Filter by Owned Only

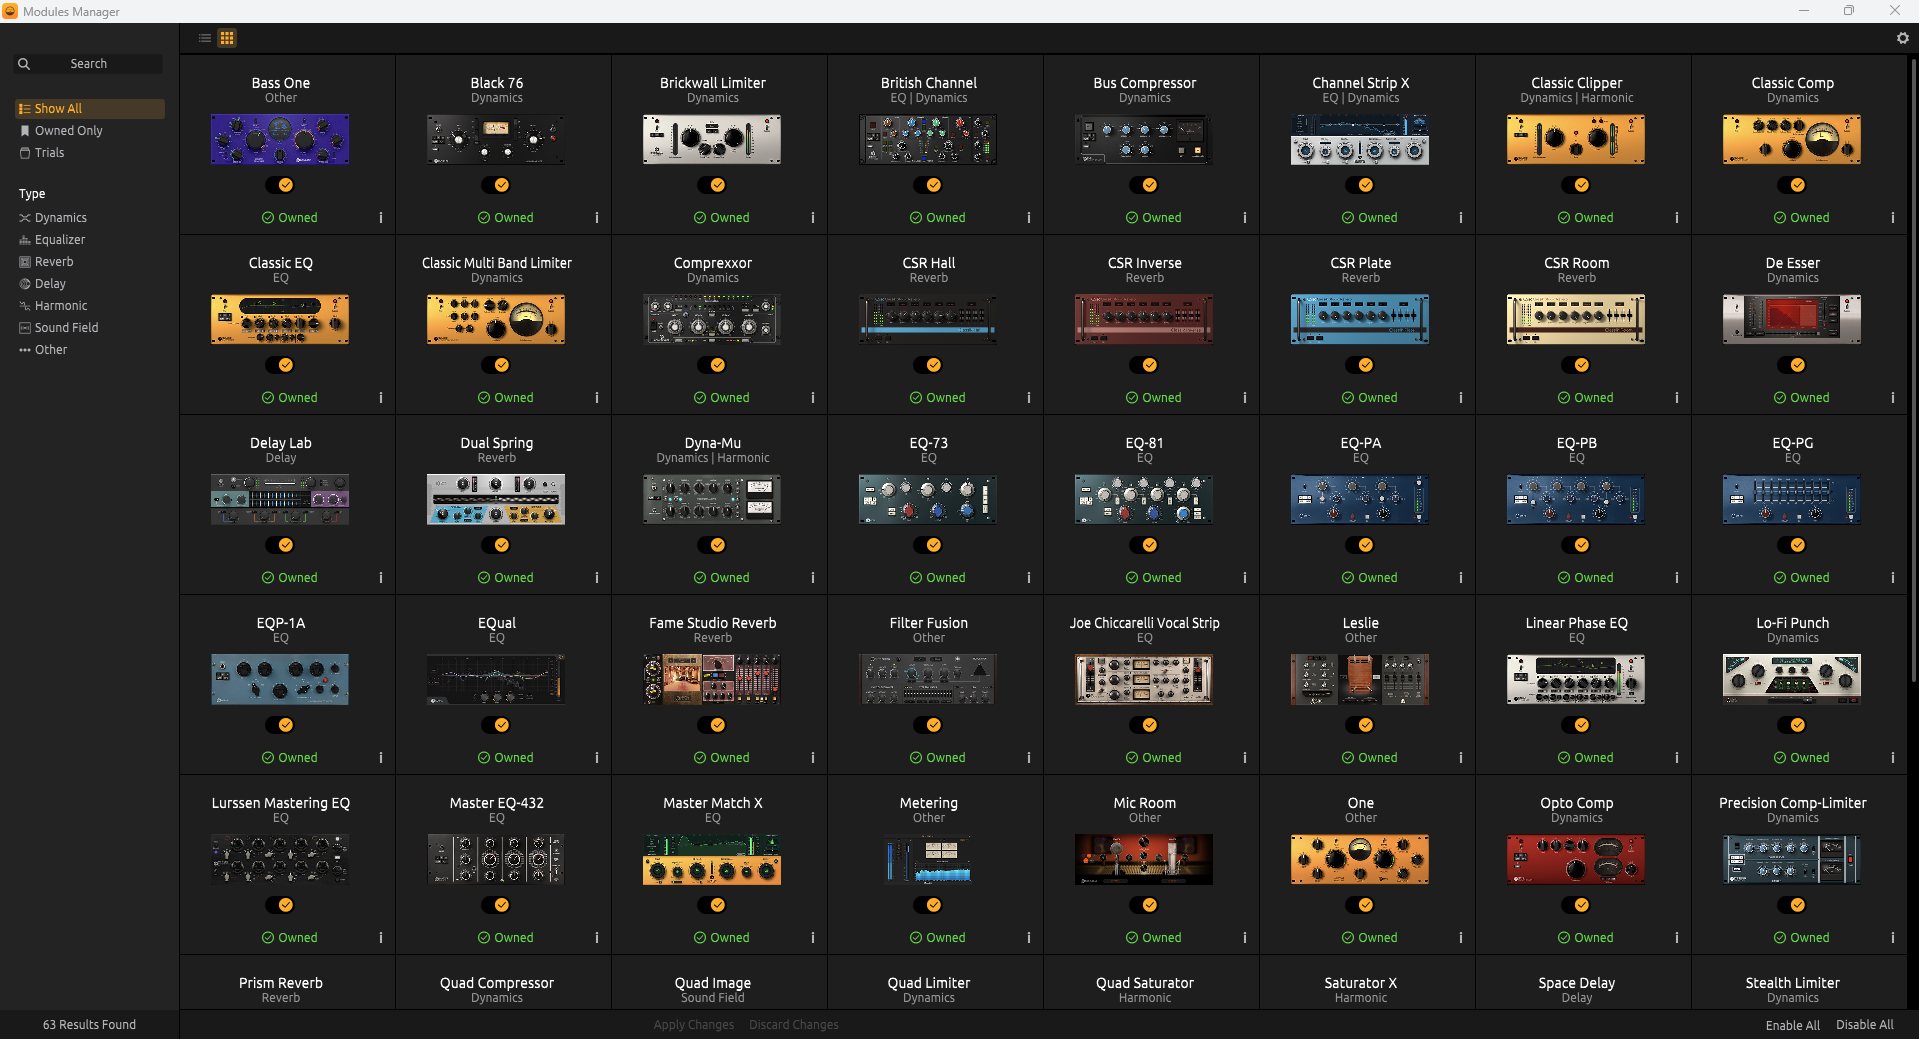click(90, 131)
